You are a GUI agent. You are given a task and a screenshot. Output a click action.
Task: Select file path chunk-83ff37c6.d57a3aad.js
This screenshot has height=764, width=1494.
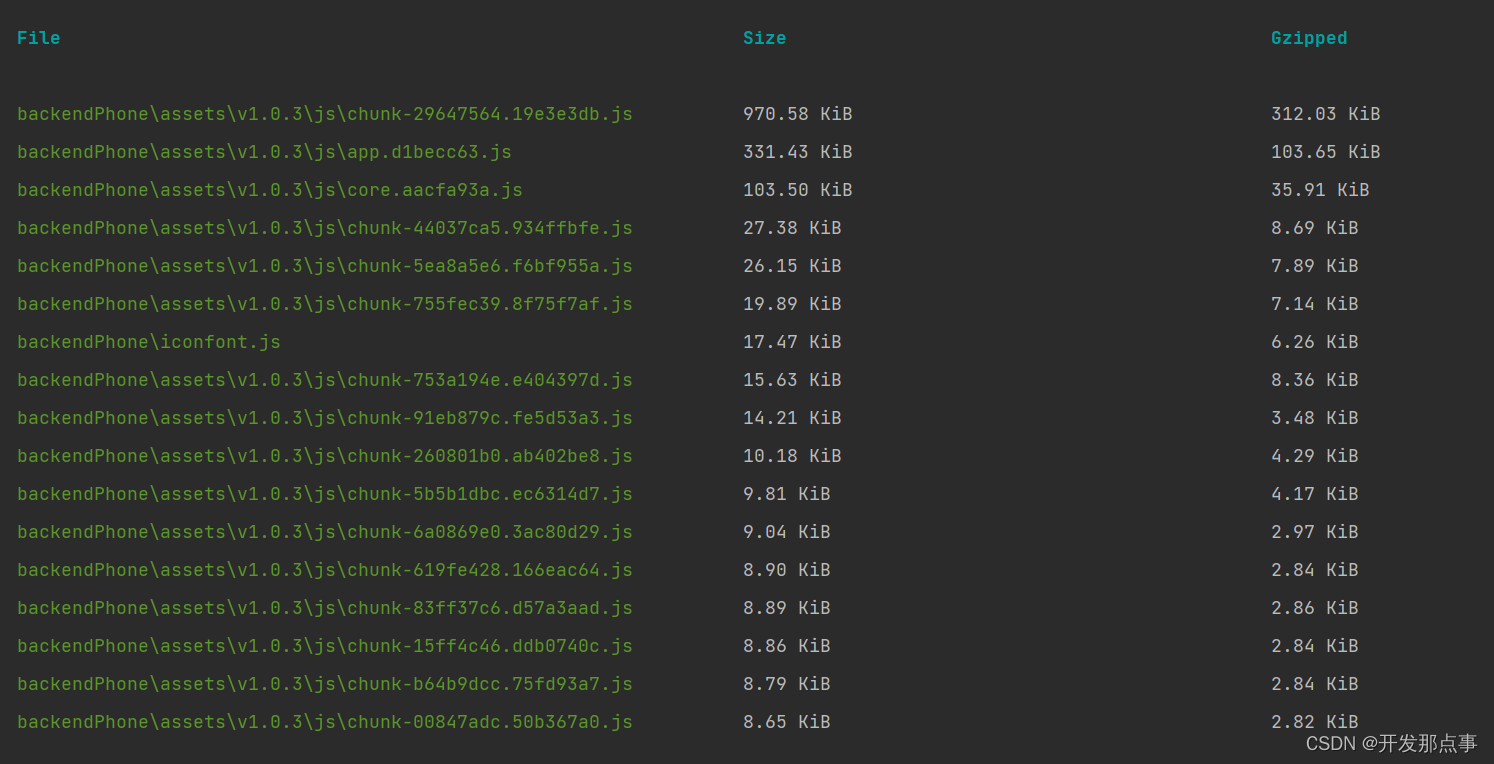coord(325,608)
